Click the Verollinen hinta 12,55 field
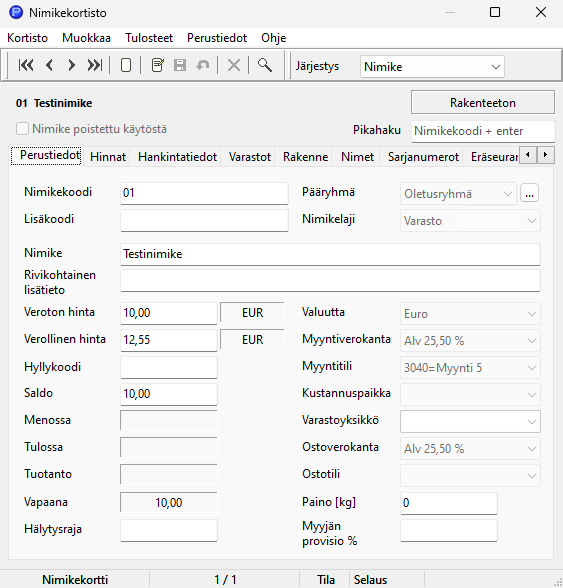Viewport: 563px width, 588px height. 168,340
